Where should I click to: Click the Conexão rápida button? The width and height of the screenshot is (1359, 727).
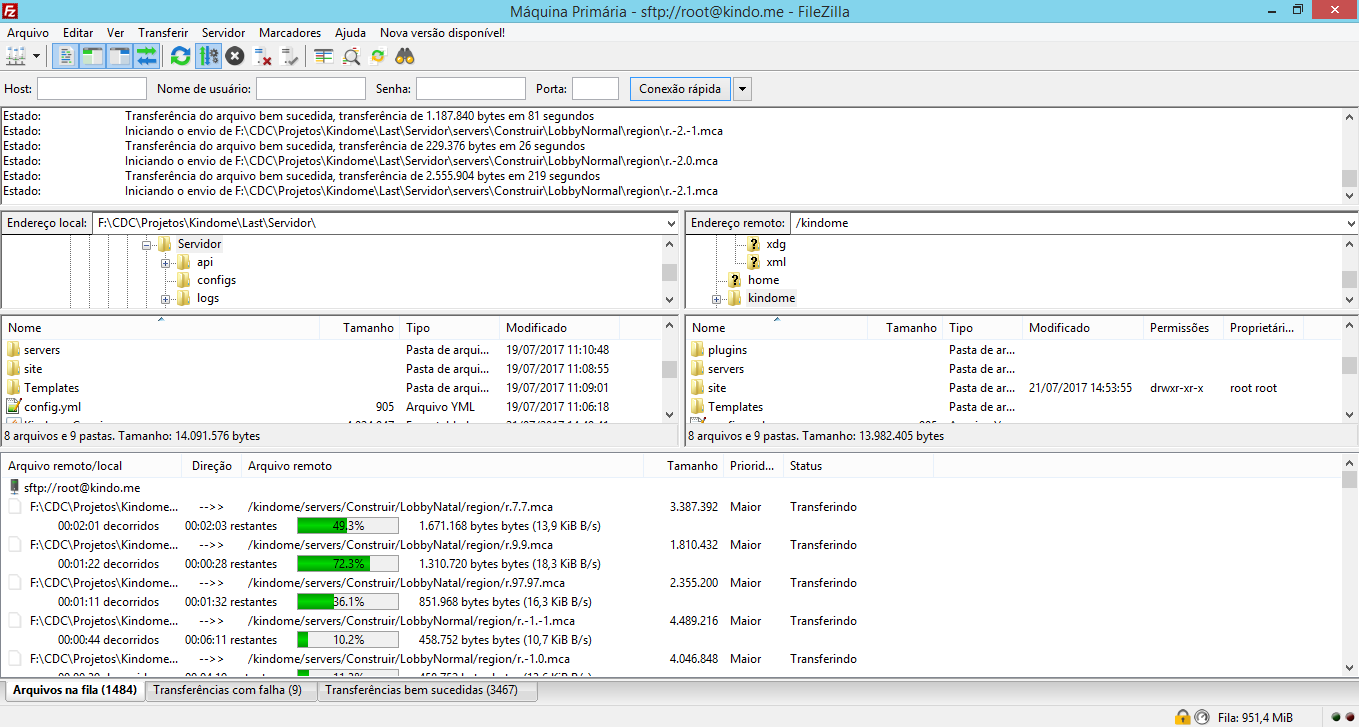click(680, 89)
